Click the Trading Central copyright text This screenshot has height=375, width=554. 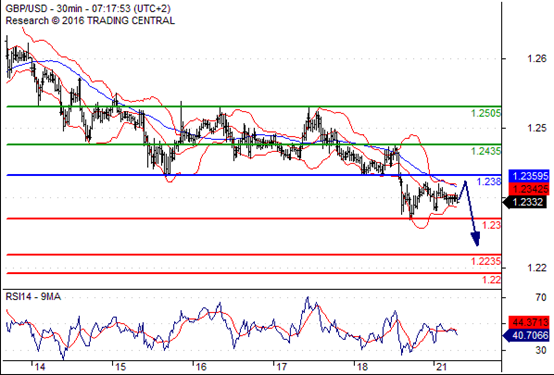pyautogui.click(x=90, y=20)
